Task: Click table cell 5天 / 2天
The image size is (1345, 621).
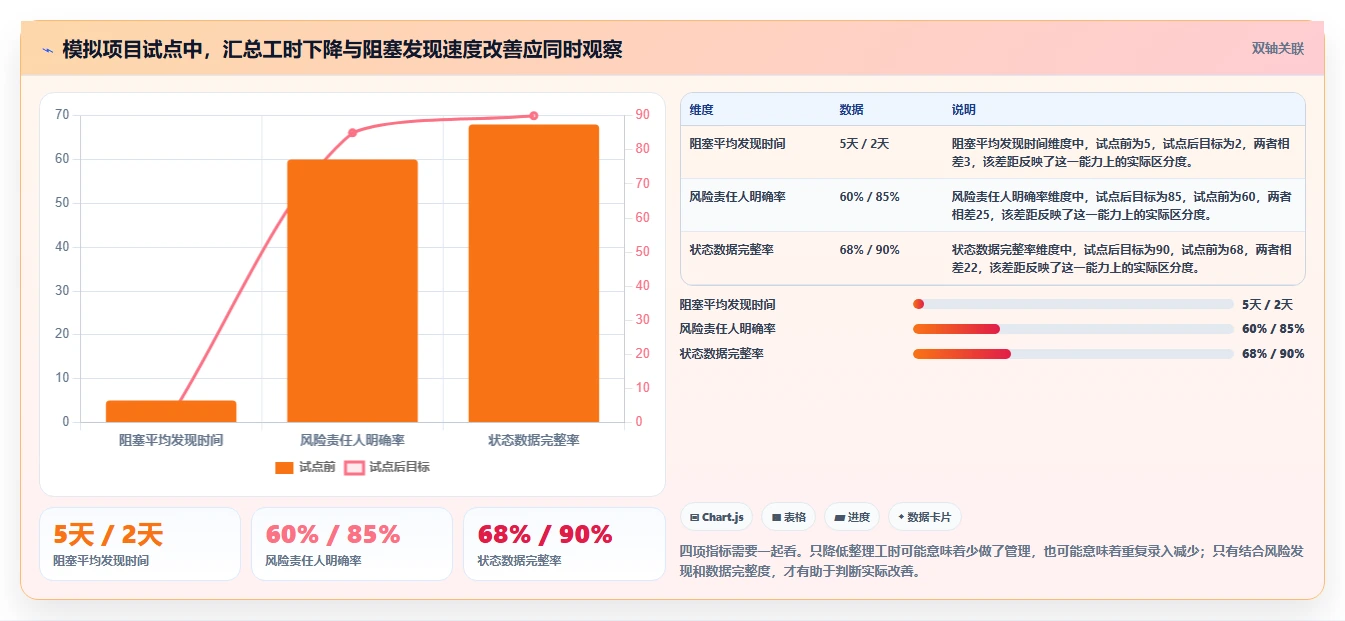Action: pos(862,144)
